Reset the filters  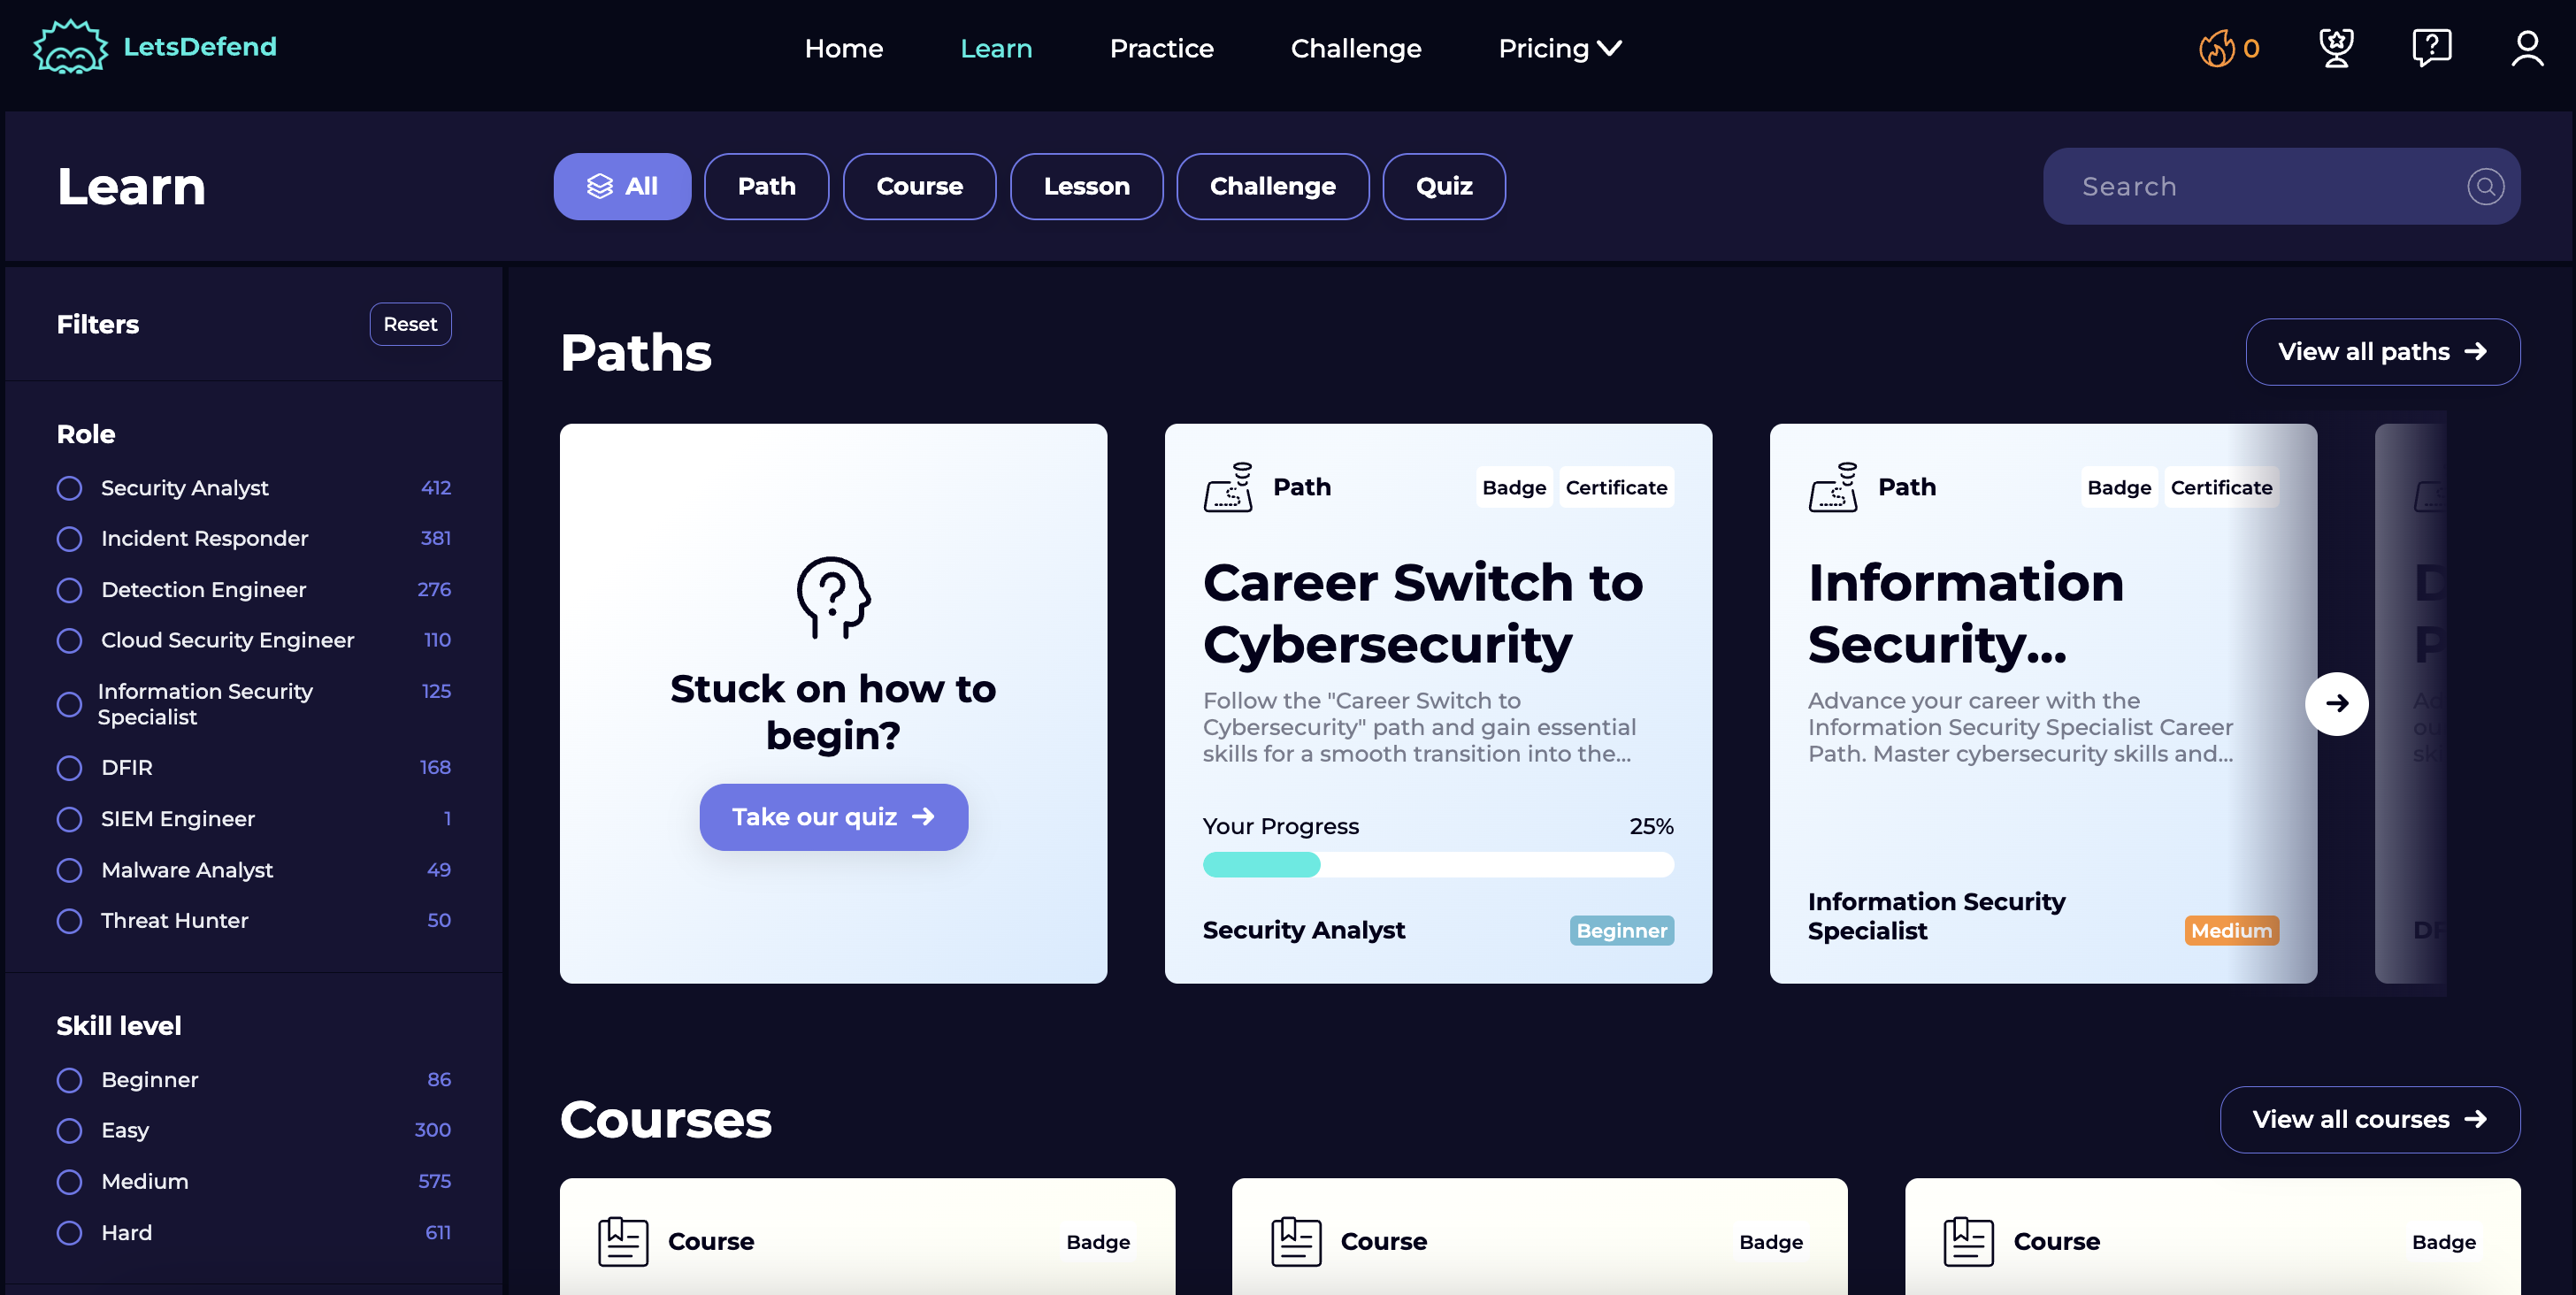click(410, 324)
